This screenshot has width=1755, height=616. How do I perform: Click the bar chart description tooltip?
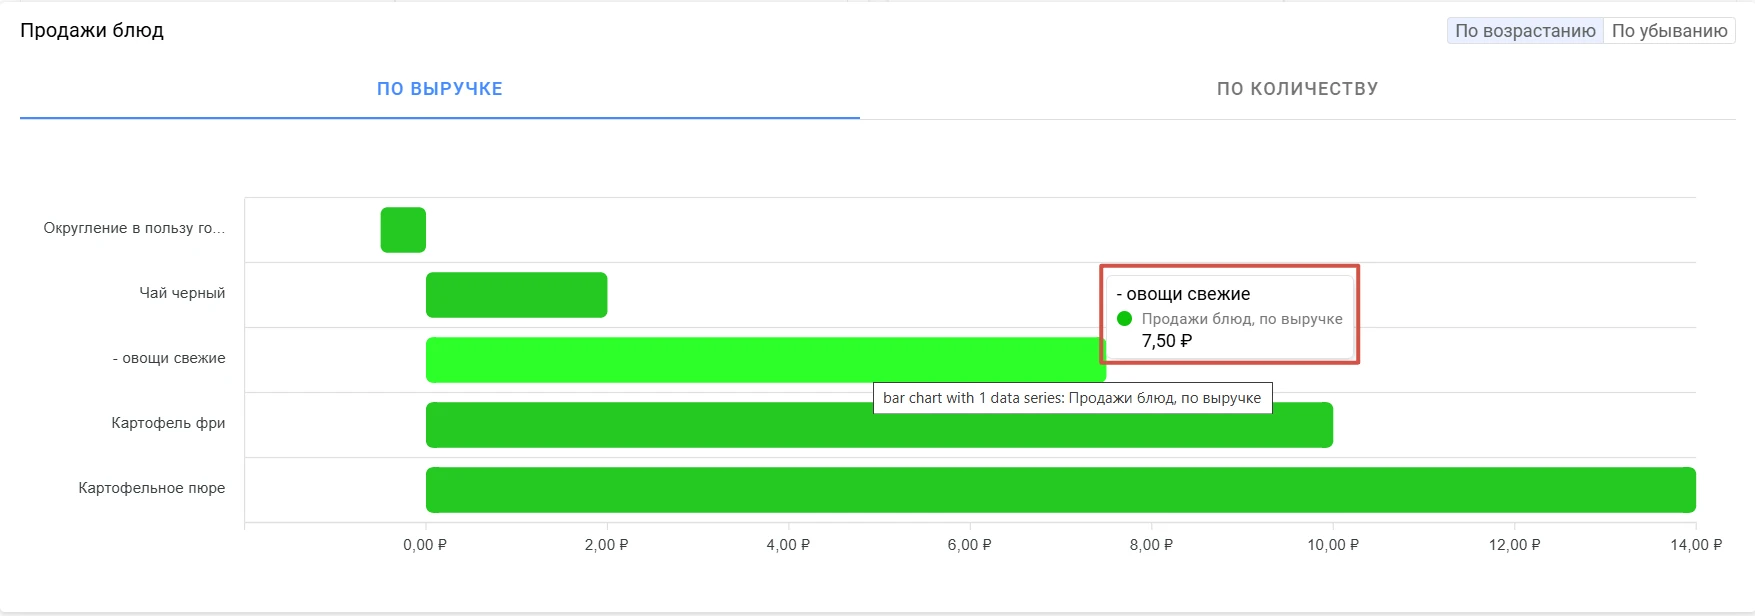coord(1072,398)
